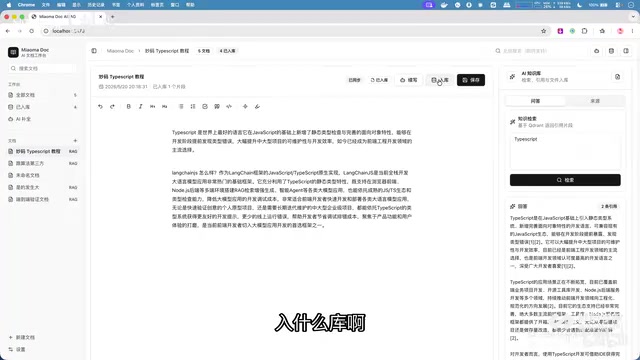
Task: Click the Miaoma Doc logo
Action: point(13,52)
